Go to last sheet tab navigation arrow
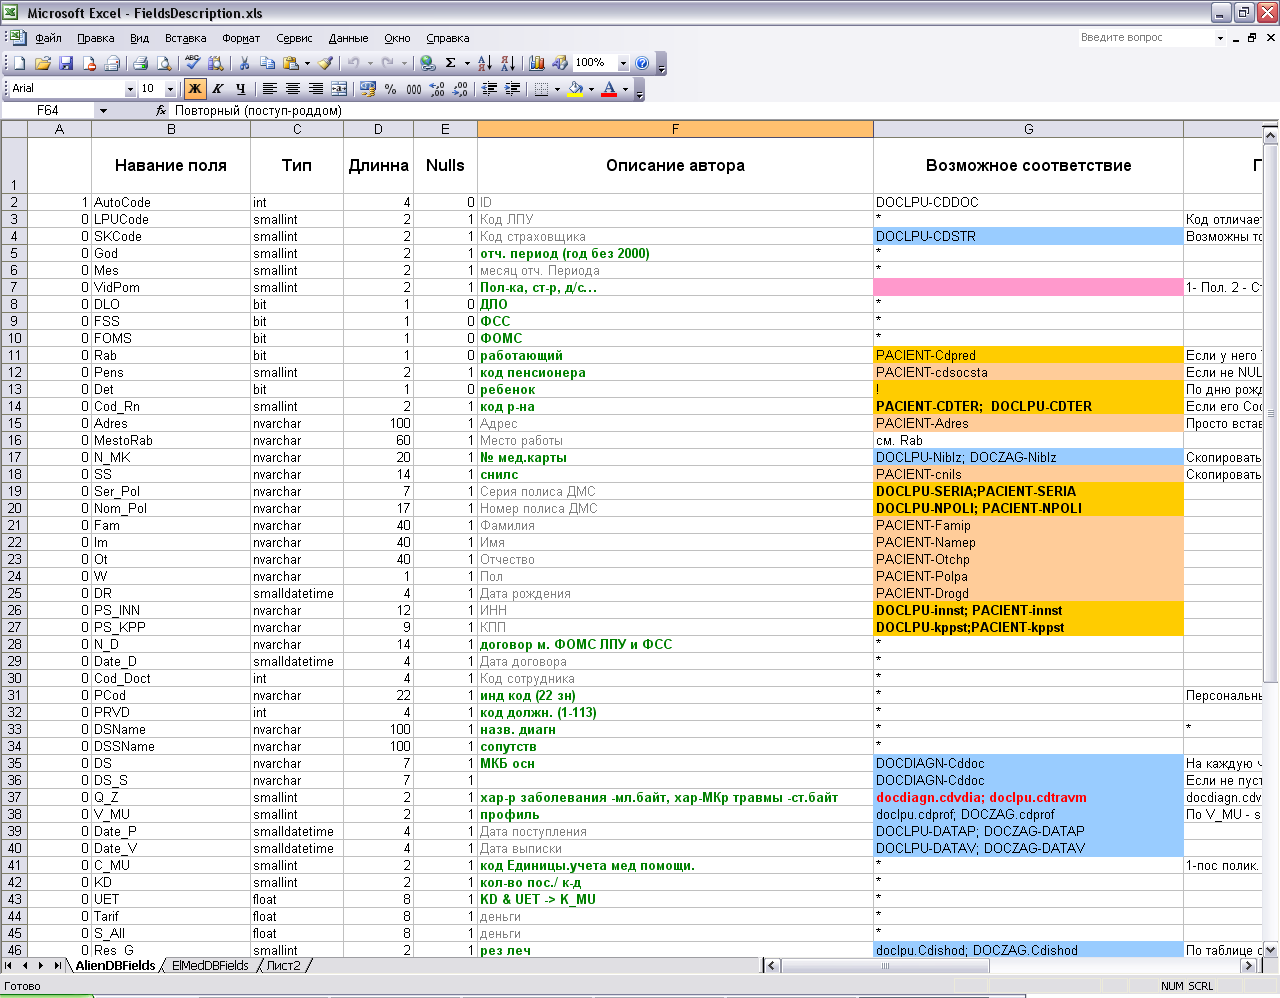Viewport: 1280px width, 998px height. [x=58, y=965]
